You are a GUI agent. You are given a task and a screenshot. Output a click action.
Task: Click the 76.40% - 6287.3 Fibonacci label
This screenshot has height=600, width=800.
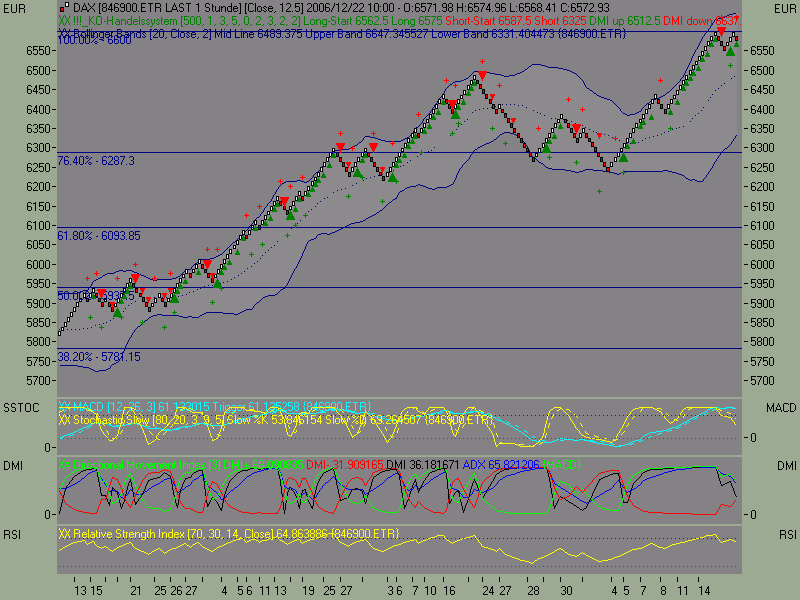[x=96, y=161]
